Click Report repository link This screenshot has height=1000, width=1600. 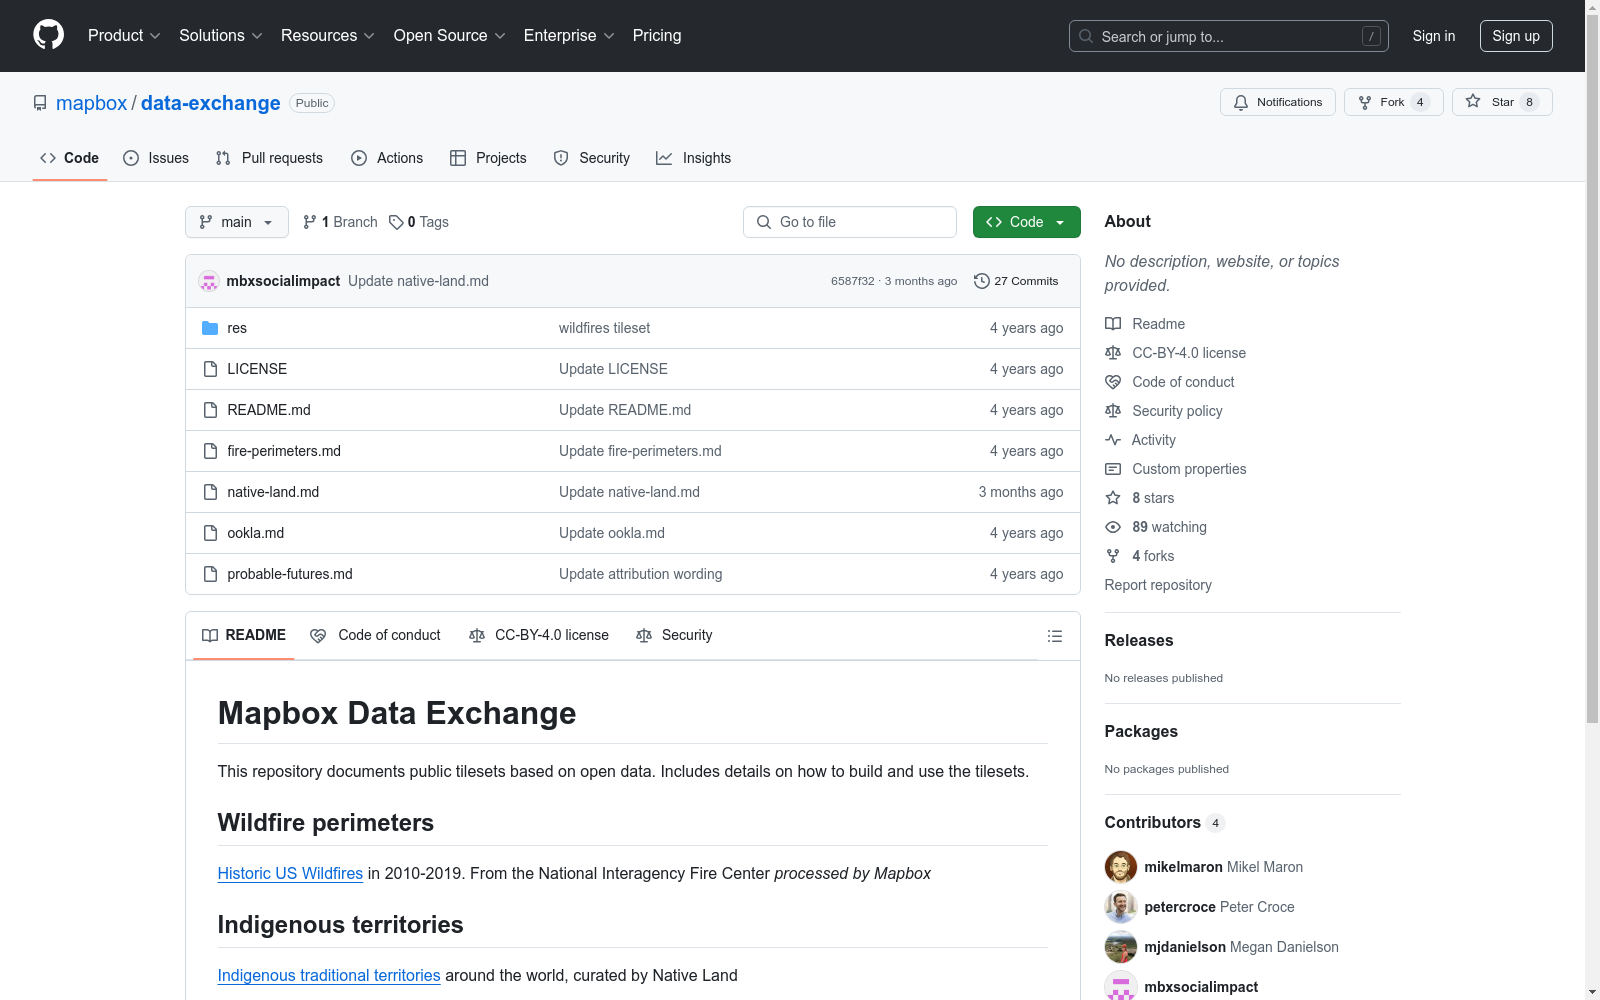click(1158, 585)
